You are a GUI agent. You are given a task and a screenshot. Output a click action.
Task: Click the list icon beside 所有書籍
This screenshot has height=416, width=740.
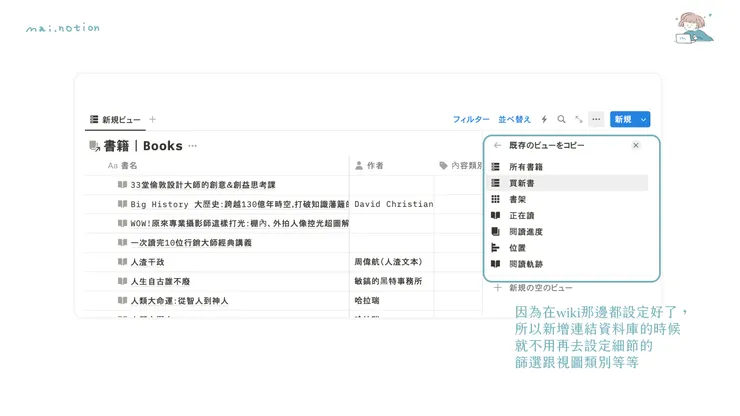coord(496,167)
